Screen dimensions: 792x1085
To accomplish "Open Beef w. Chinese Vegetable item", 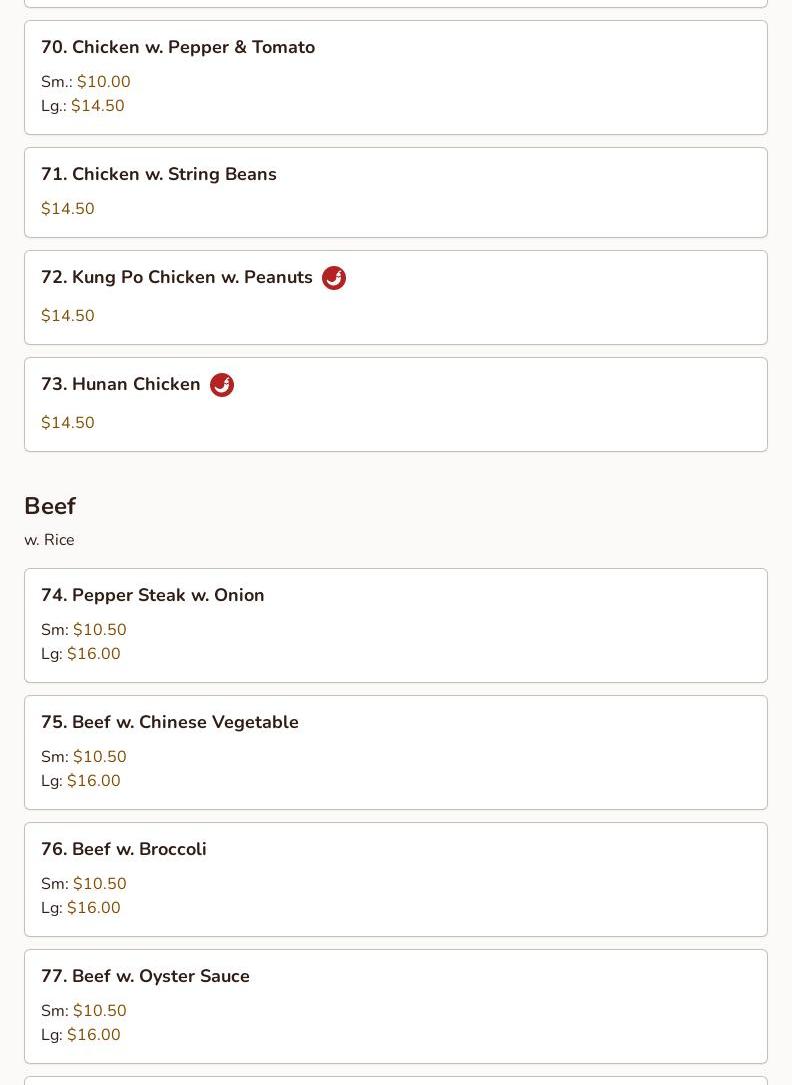I will 170,722.
